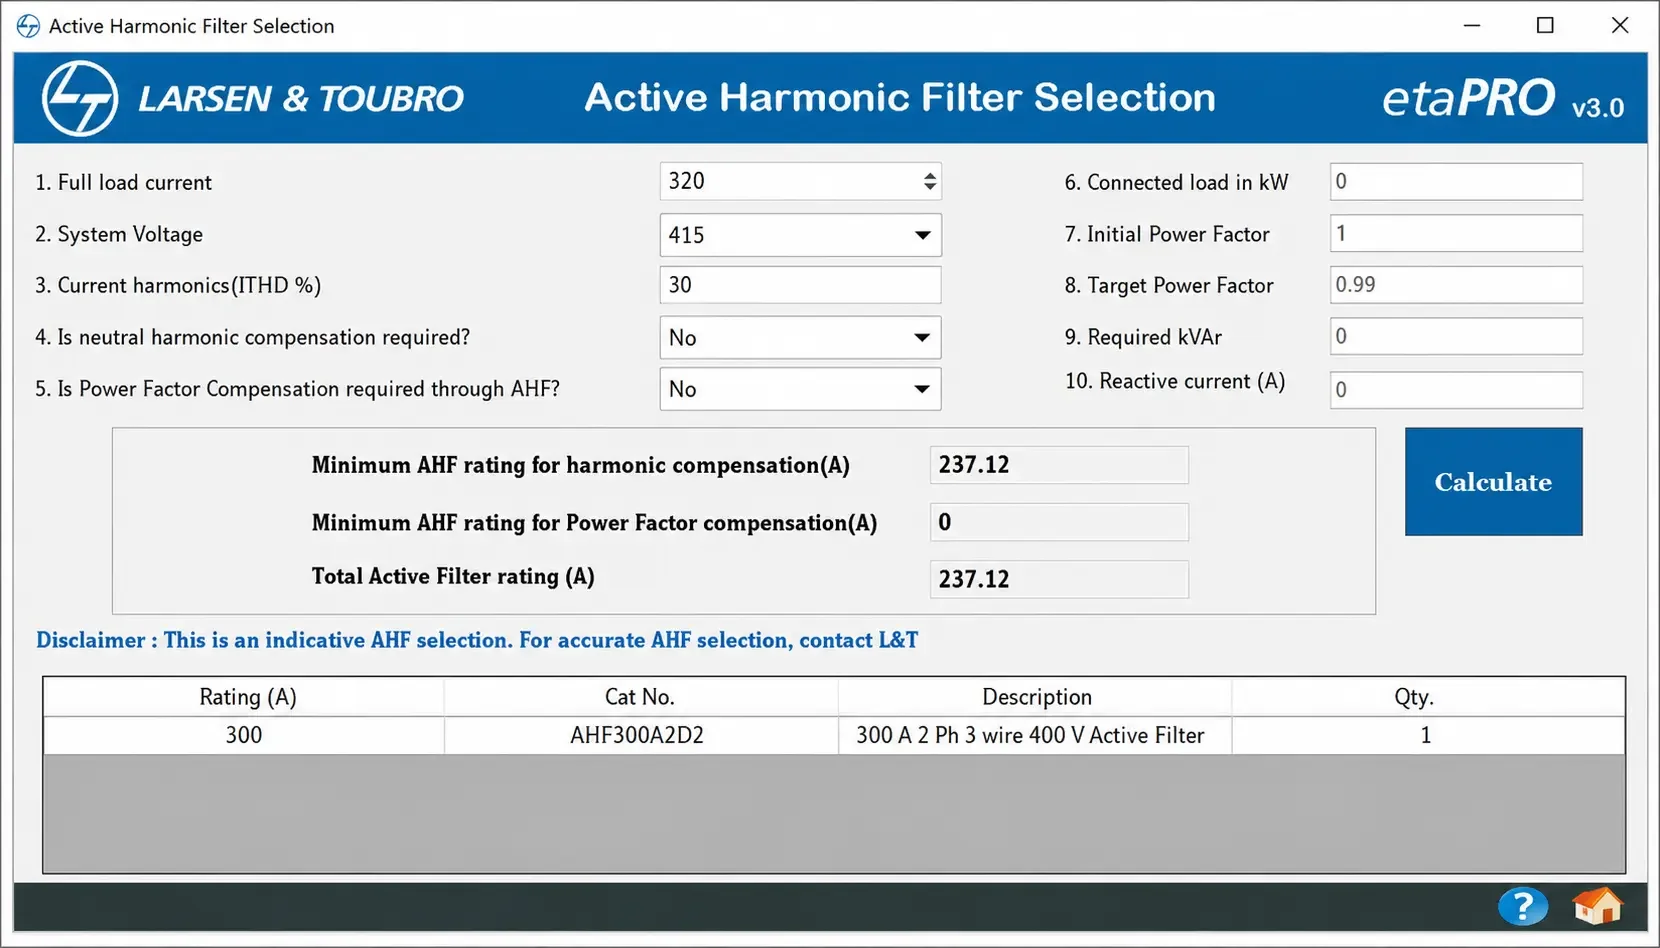Open the blue Help question mark icon
Screen dimensions: 1660x948
coord(1522,907)
